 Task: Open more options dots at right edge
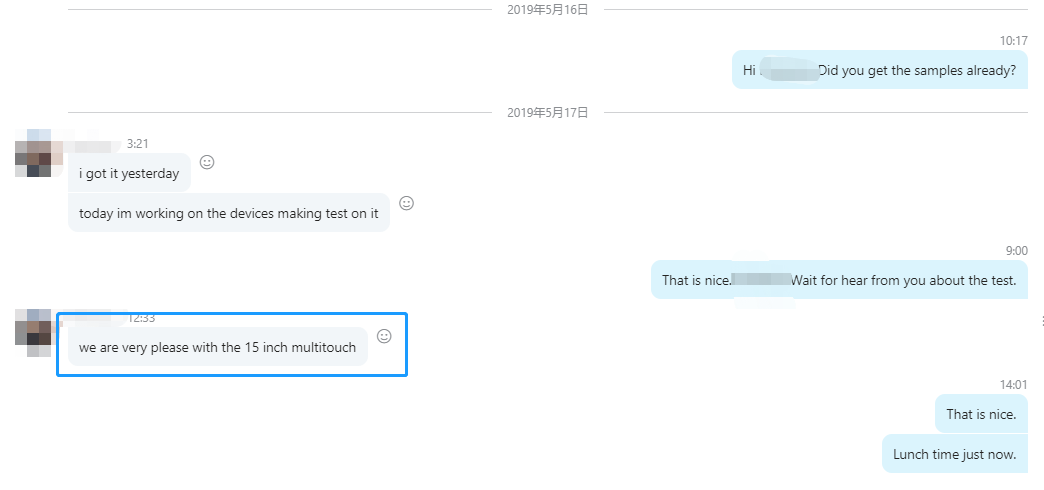point(1042,321)
